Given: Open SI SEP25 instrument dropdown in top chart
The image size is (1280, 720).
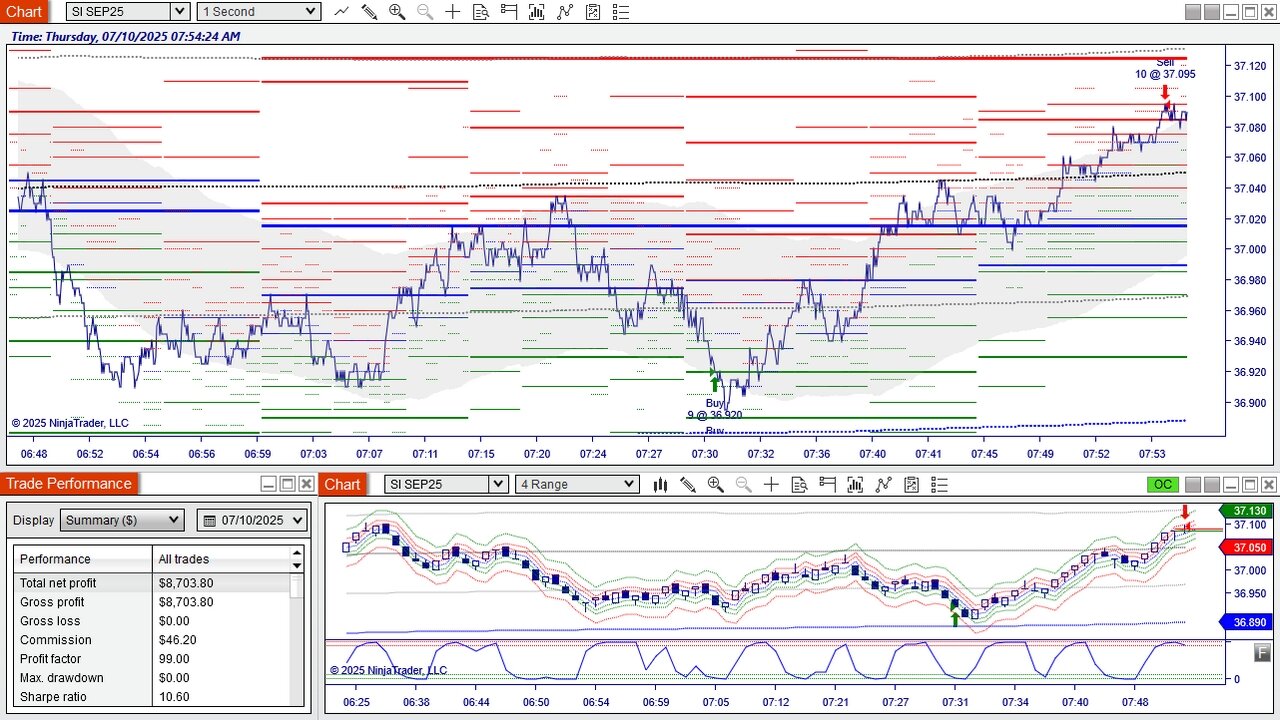Looking at the screenshot, I should [180, 12].
